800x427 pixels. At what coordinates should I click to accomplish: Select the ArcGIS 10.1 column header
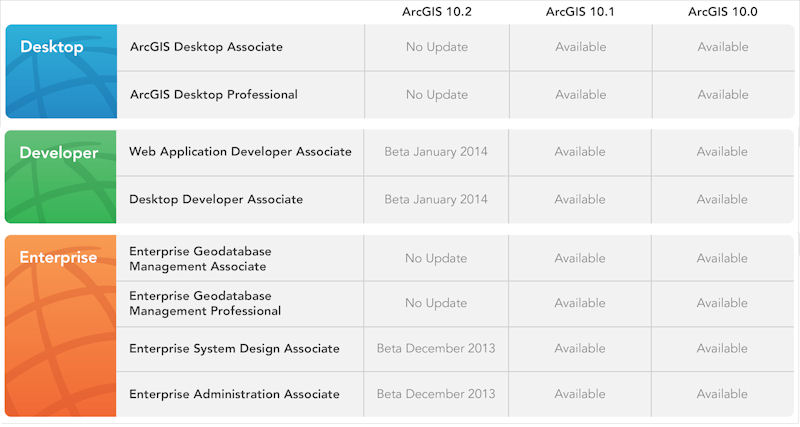(x=580, y=11)
